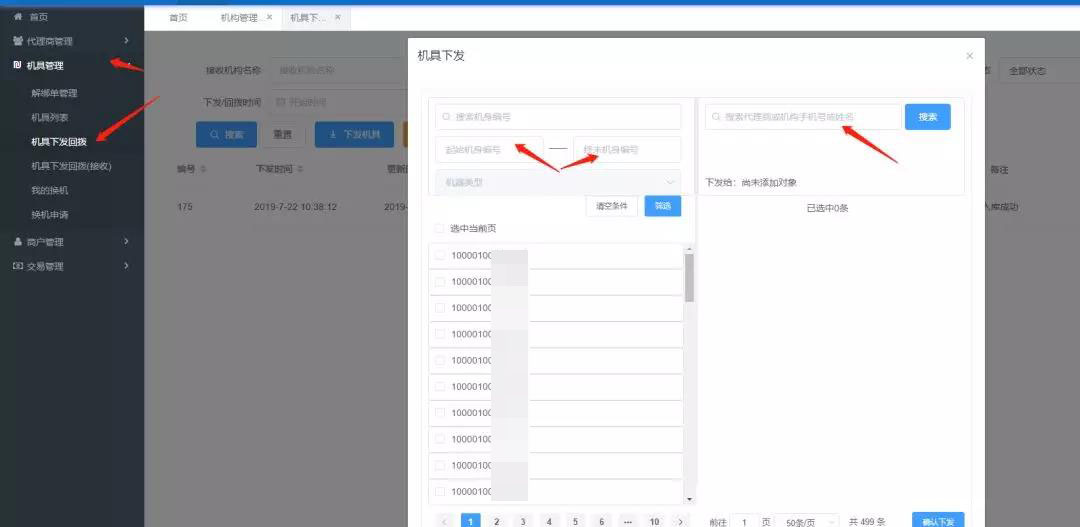Image resolution: width=1080 pixels, height=527 pixels.
Task: Click the 机具管理 sidebar menu icon
Action: pyautogui.click(x=18, y=65)
